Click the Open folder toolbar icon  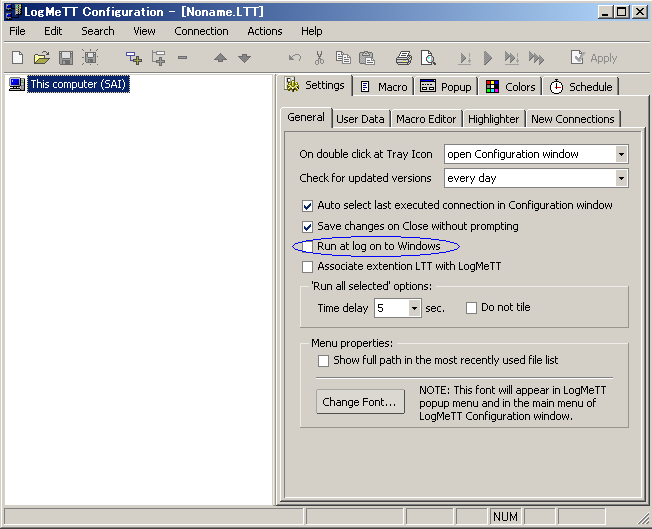(41, 58)
